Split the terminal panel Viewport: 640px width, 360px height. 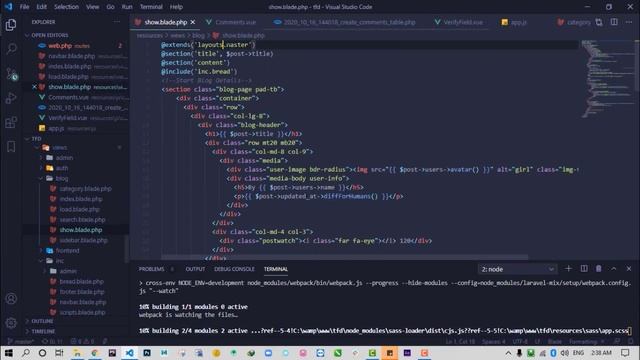[x=584, y=269]
